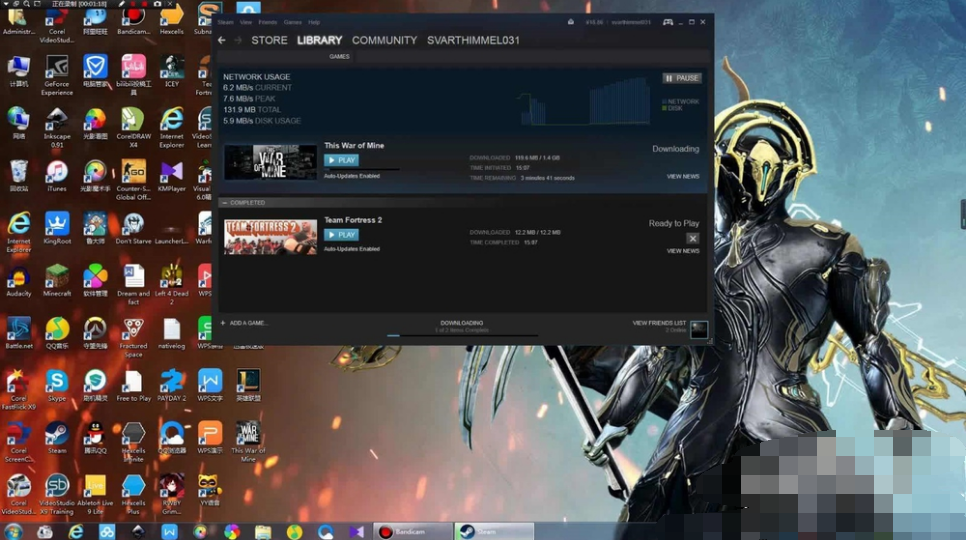Screen dimensions: 966x540
Task: Open Counter-Strike Global Offensive icon
Action: [133, 180]
